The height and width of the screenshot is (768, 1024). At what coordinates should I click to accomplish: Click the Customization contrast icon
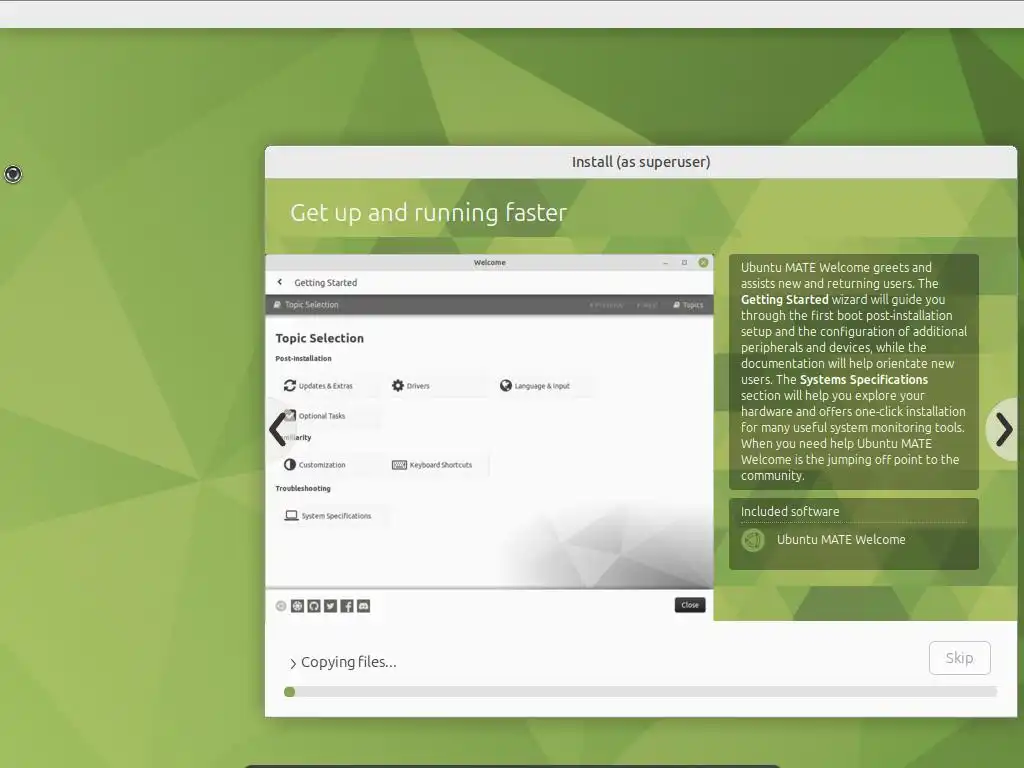click(290, 464)
